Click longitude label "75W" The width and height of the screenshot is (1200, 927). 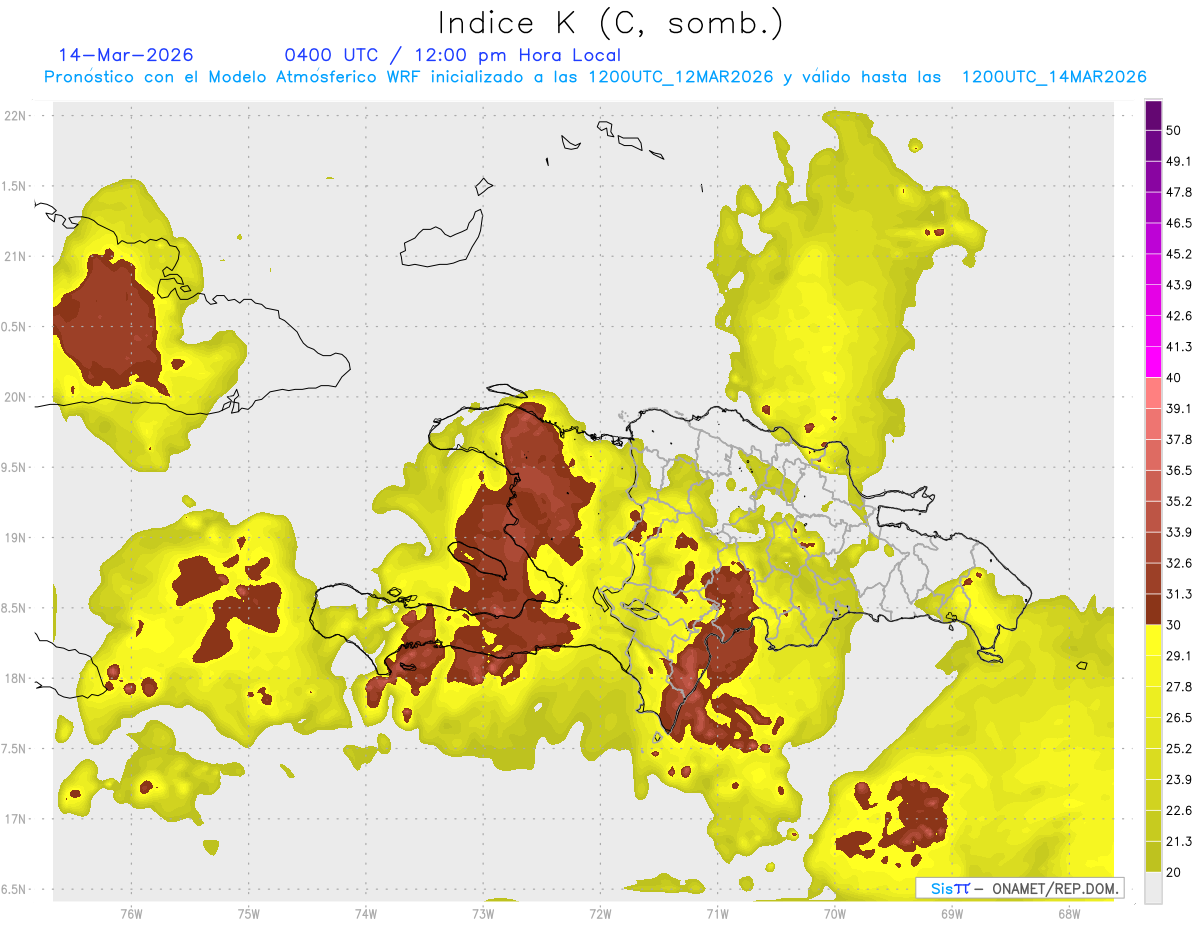(x=249, y=913)
